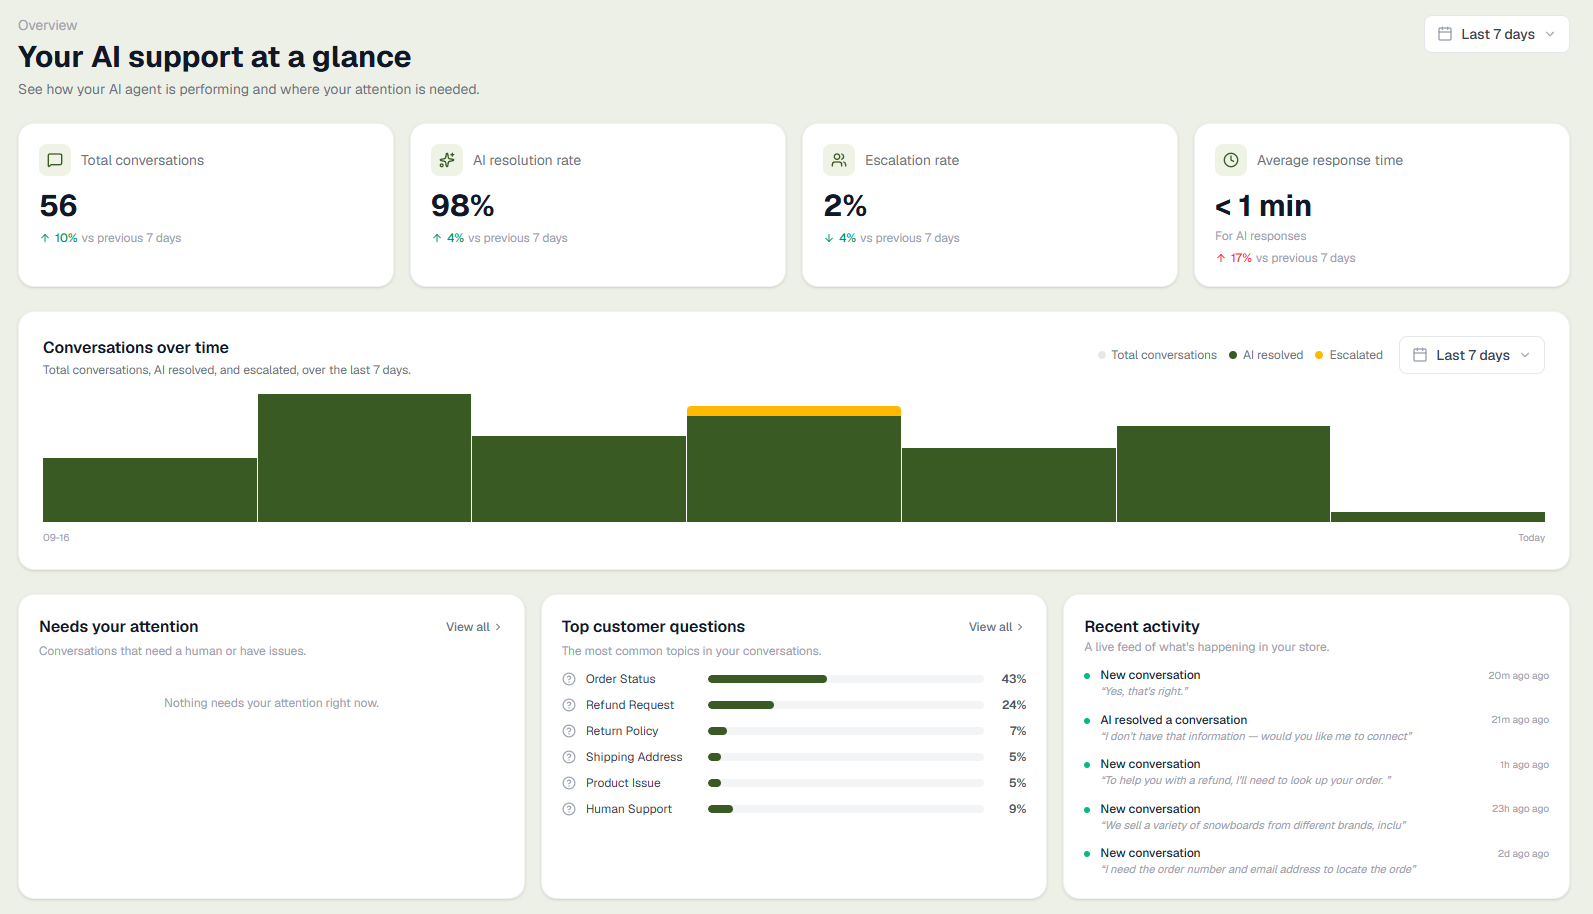Screen dimensions: 1593x914
Task: Open the AI resolved a conversation activity entry
Action: click(1316, 728)
